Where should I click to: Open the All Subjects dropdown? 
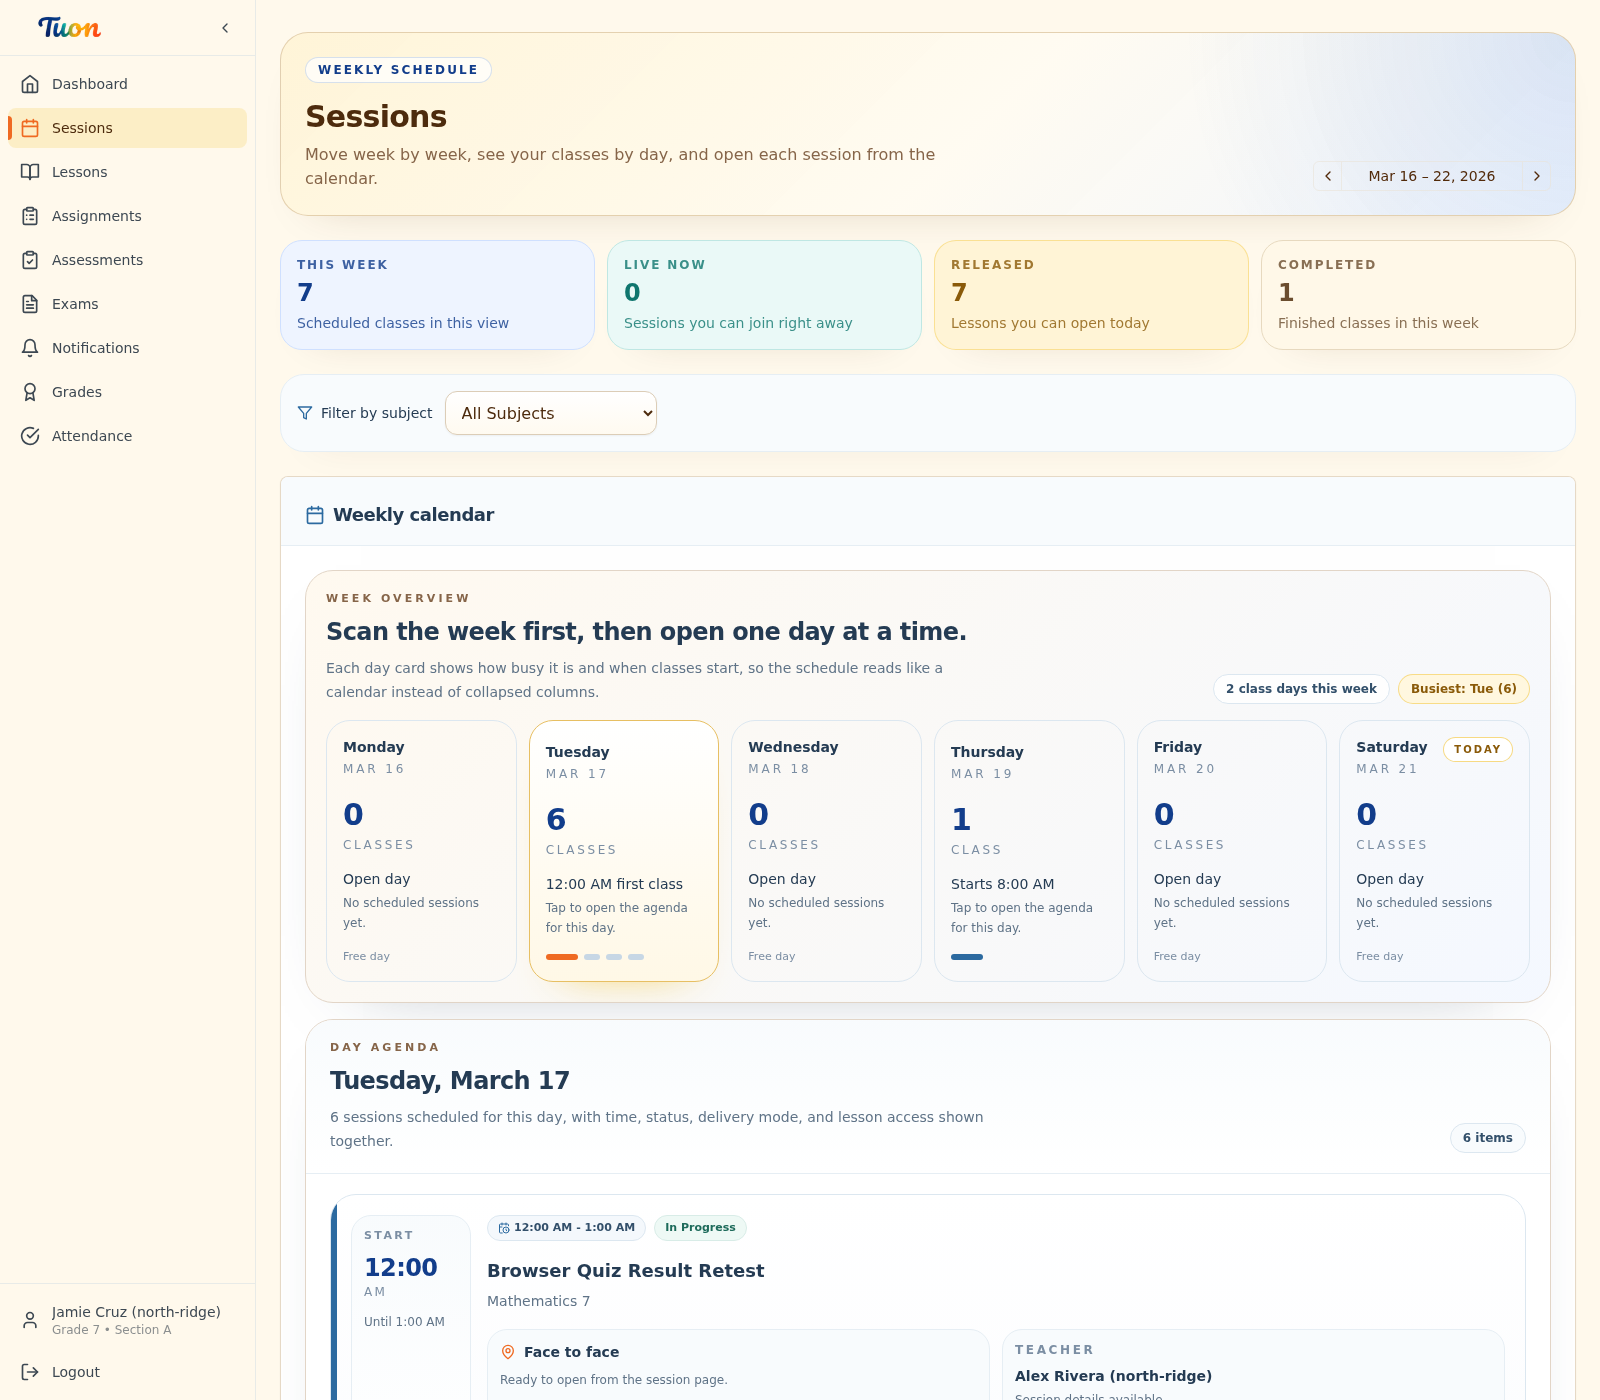tap(551, 413)
